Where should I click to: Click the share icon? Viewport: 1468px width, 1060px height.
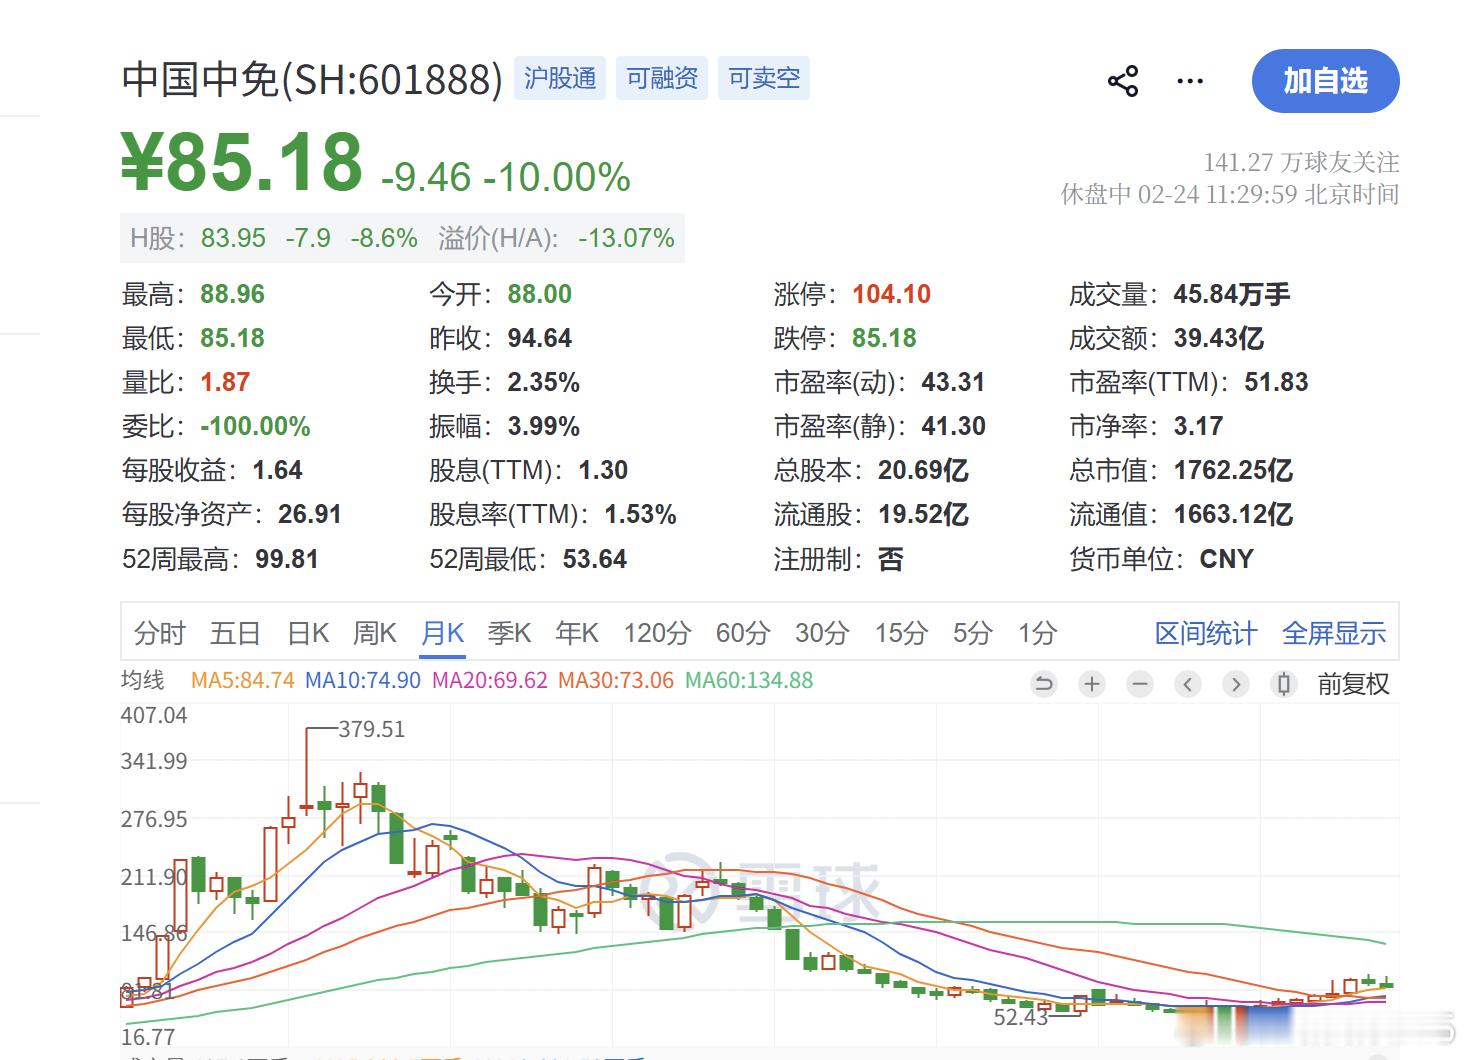[x=1122, y=81]
